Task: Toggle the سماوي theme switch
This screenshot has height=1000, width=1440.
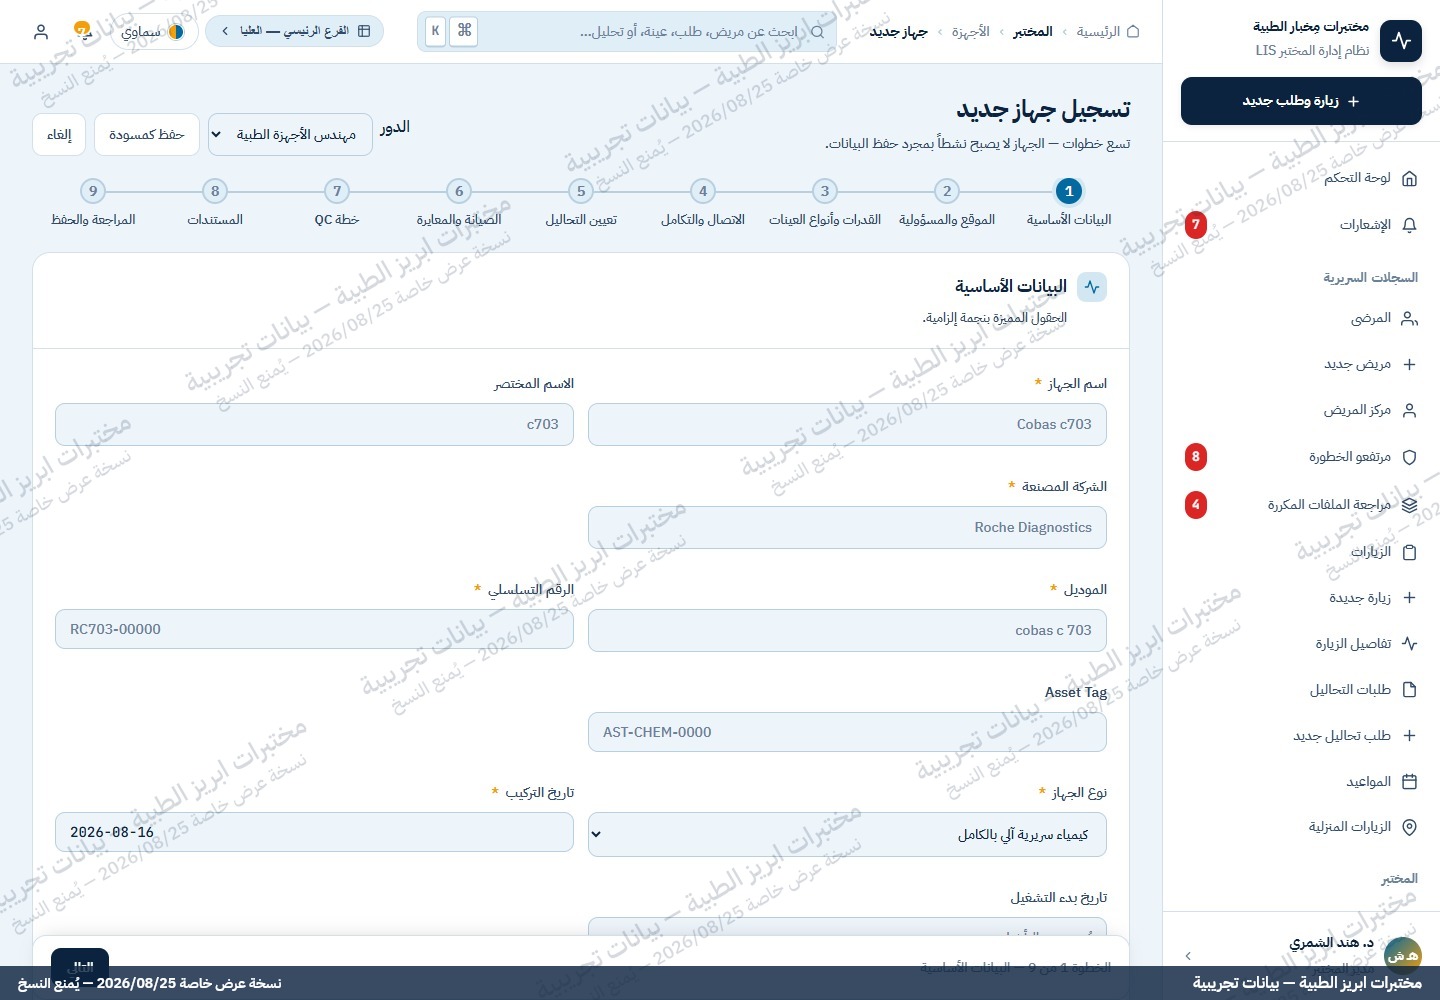Action: tap(153, 32)
